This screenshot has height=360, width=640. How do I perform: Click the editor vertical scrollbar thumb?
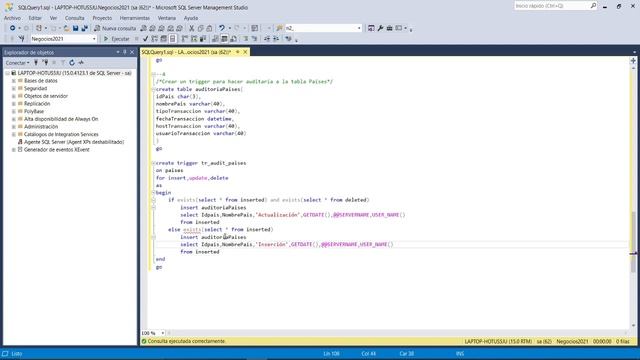click(x=633, y=242)
